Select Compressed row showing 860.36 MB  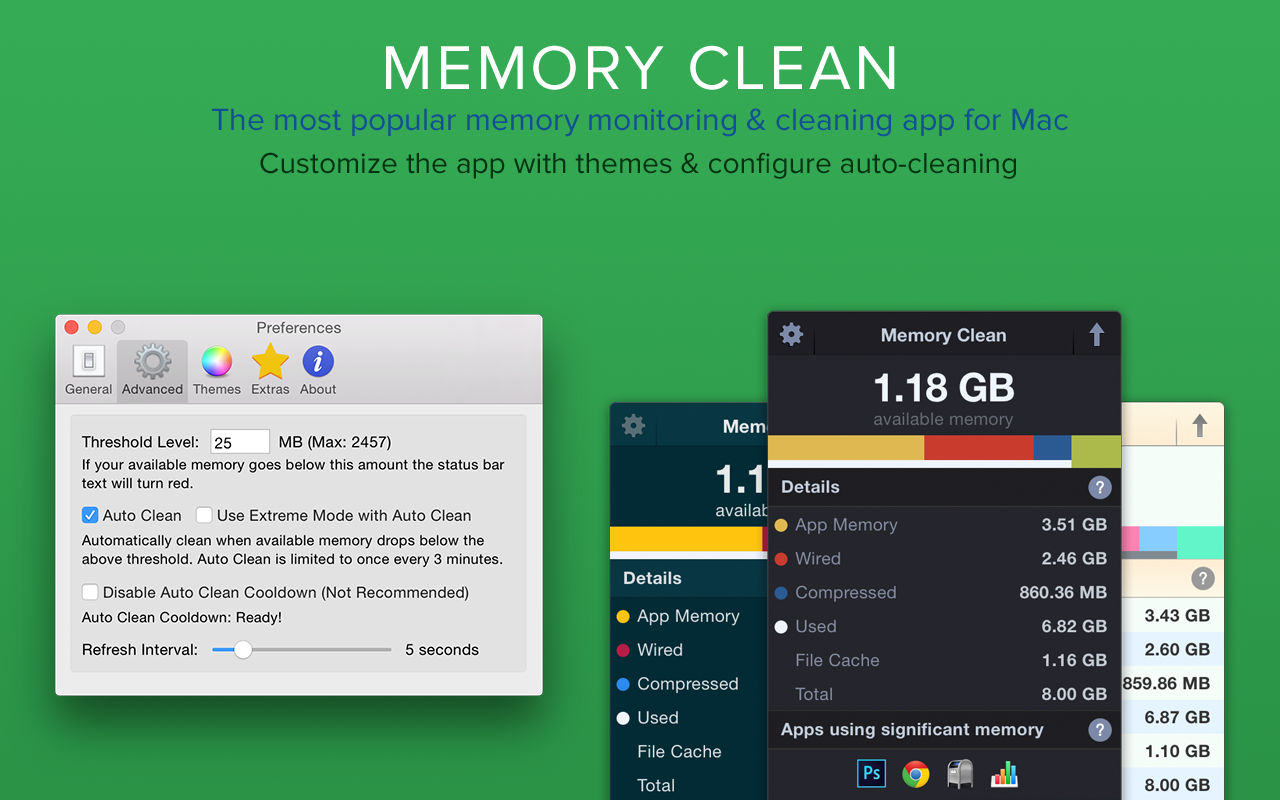tap(944, 593)
